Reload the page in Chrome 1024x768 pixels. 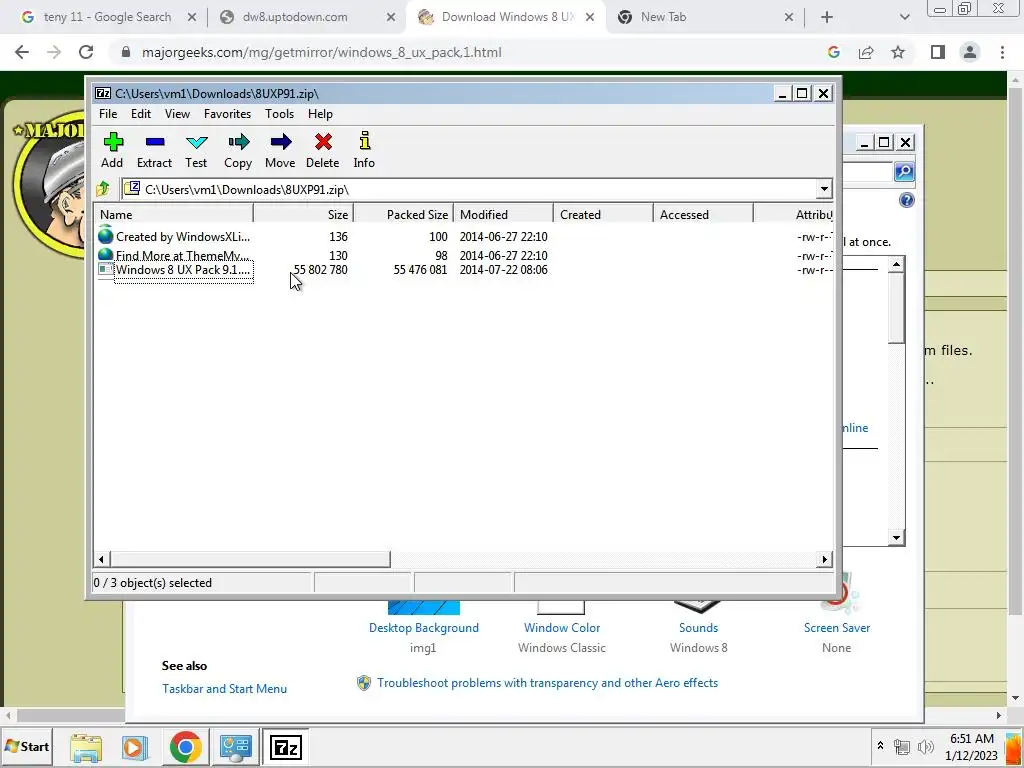tap(86, 52)
